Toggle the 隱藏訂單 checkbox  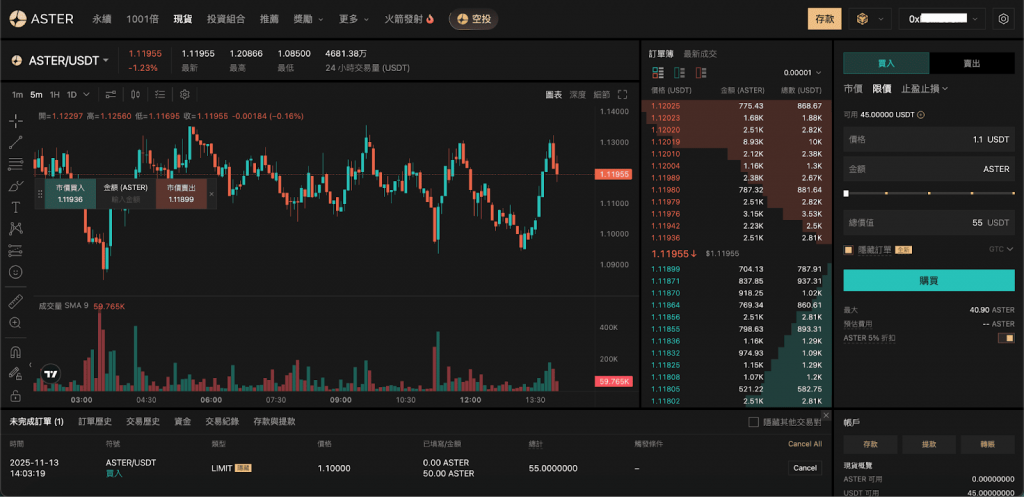pyautogui.click(x=849, y=249)
